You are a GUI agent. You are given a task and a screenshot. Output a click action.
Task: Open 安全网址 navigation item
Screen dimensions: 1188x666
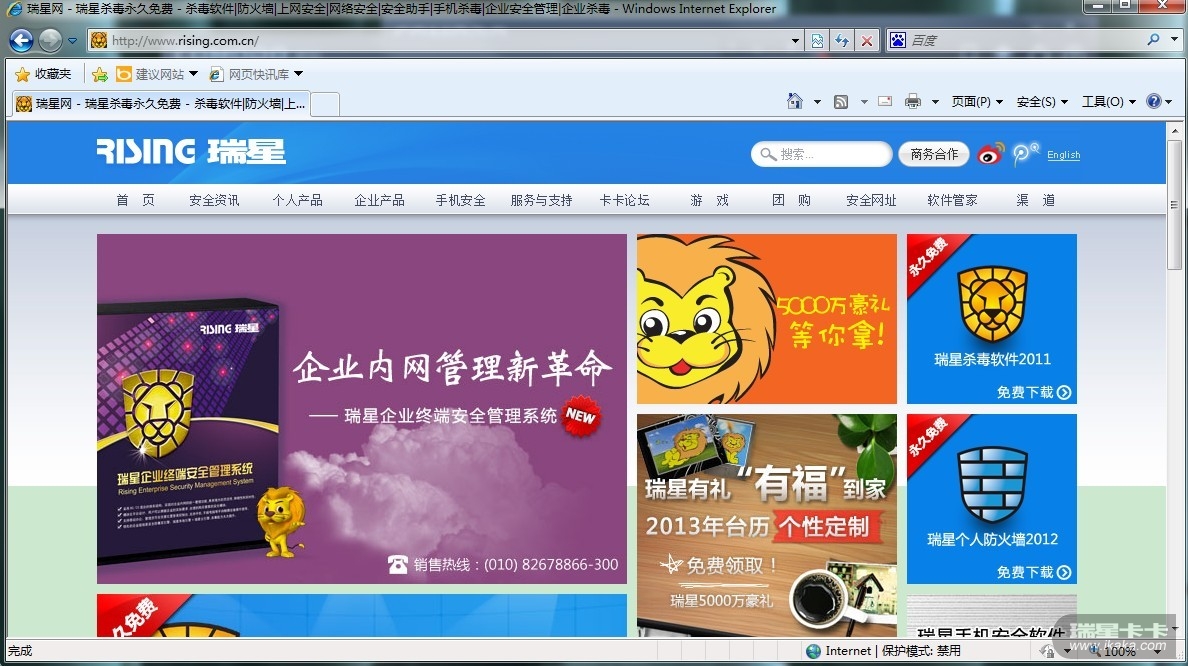click(x=871, y=200)
